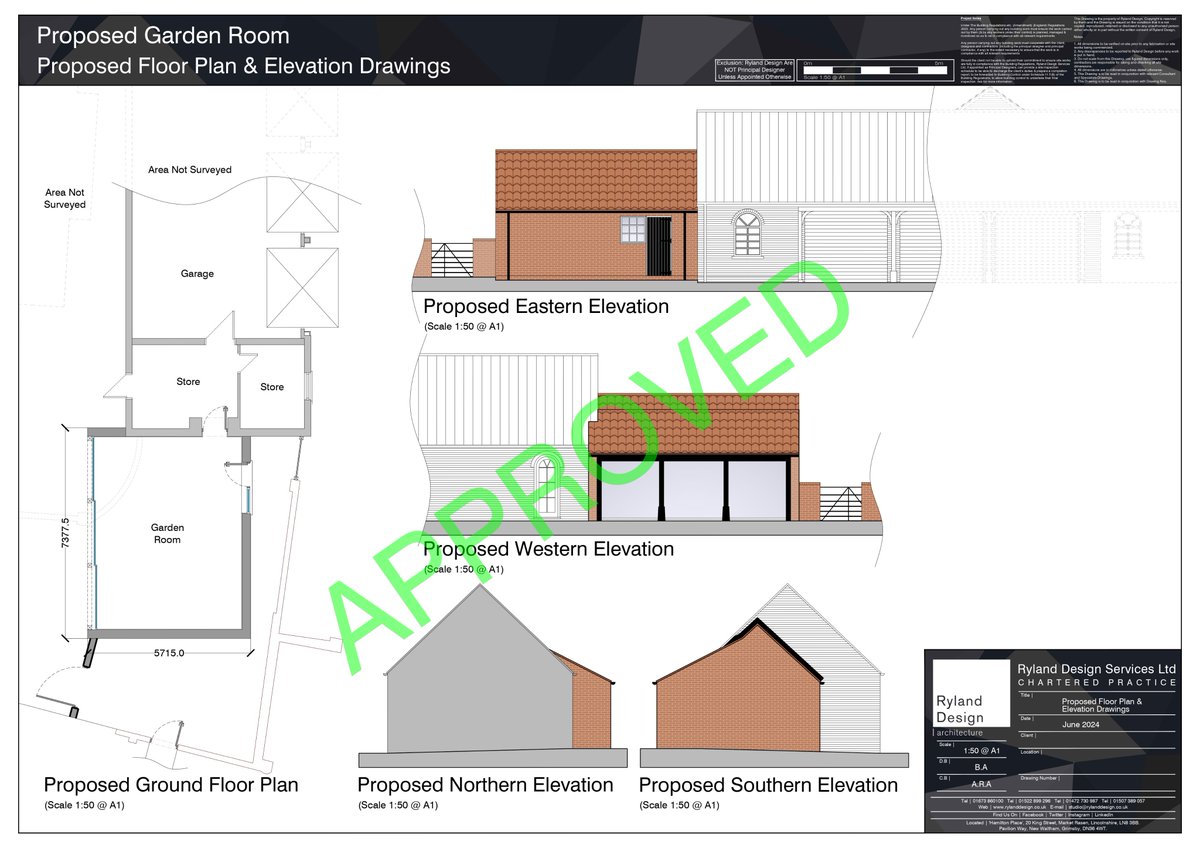The width and height of the screenshot is (1200, 848).
Task: Click the 'Proposed Southern Elevation' caption
Action: point(768,785)
